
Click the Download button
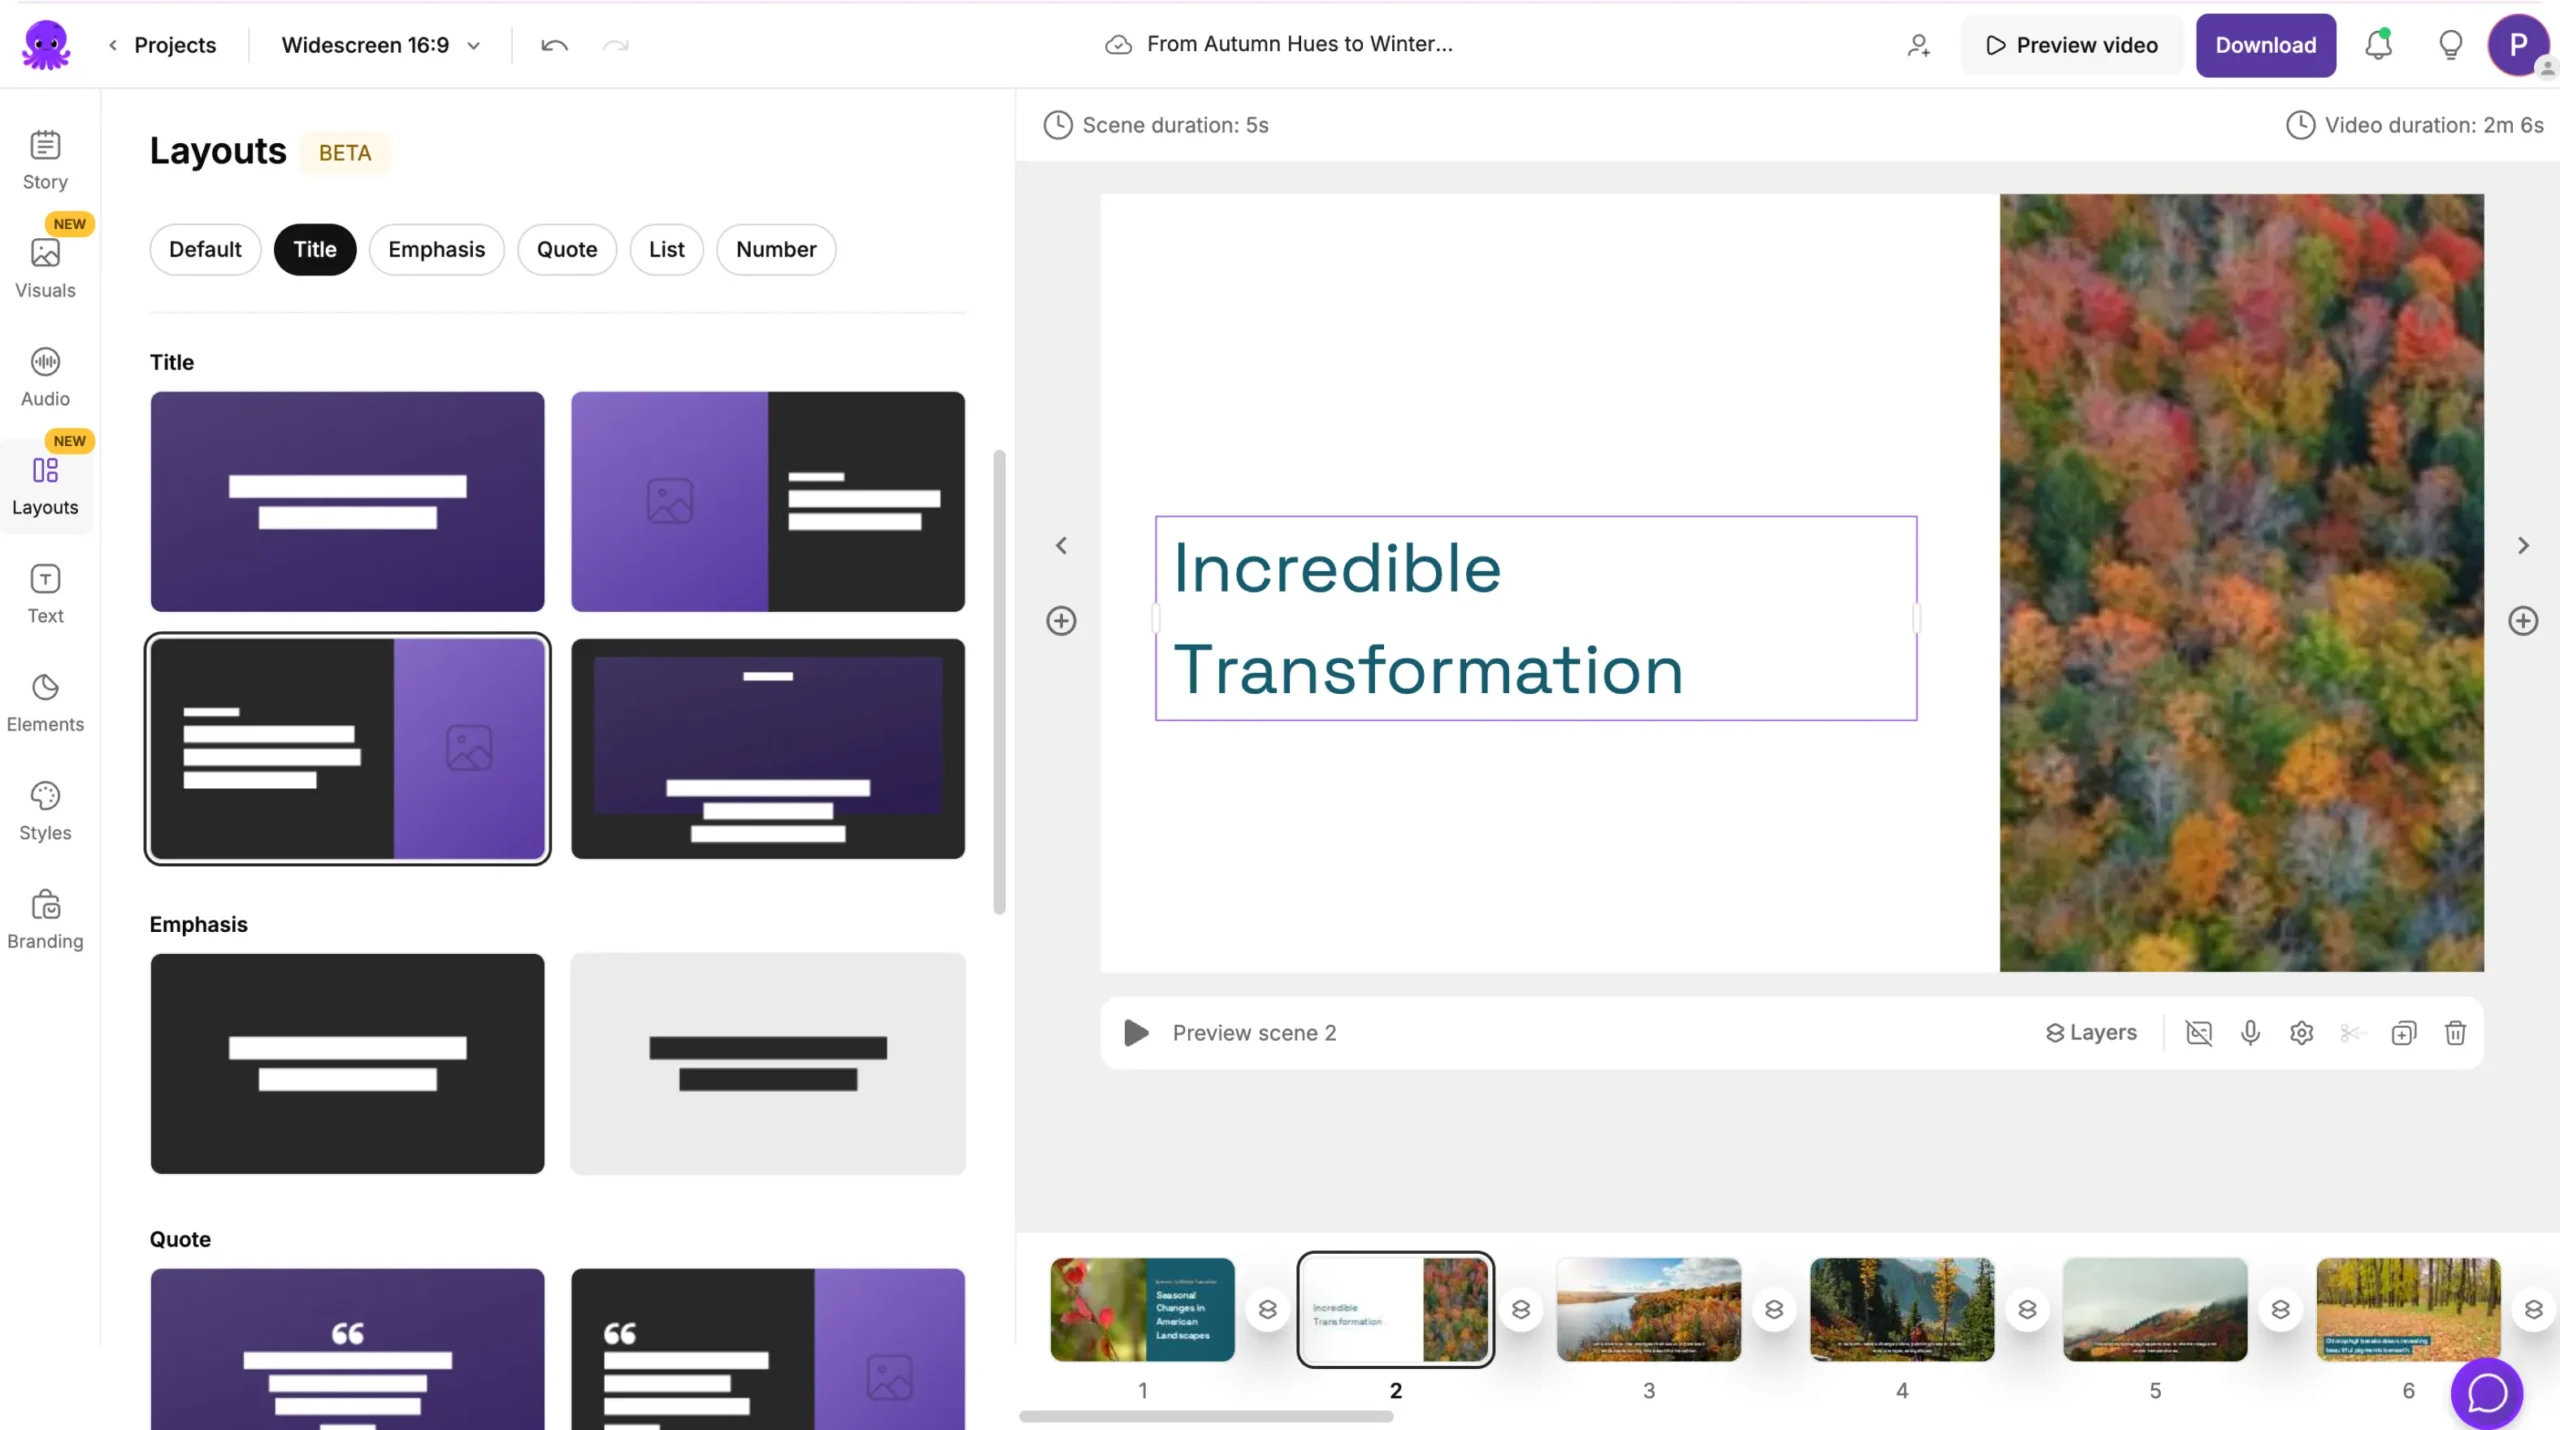click(x=2265, y=45)
